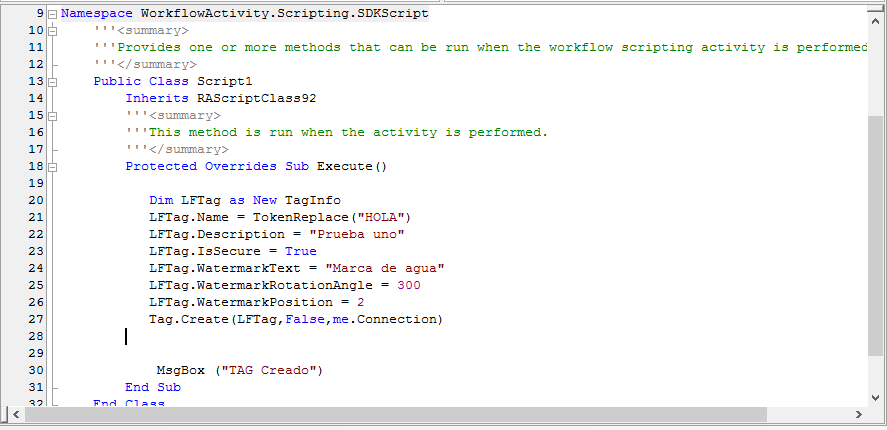Click the horizontal scrollbar right arrow
This screenshot has width=887, height=430.
[859, 415]
